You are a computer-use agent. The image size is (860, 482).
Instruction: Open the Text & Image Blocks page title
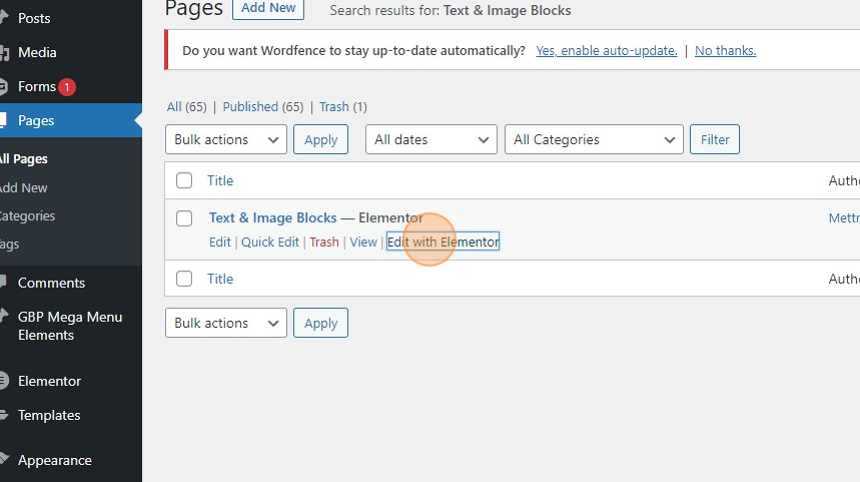273,218
